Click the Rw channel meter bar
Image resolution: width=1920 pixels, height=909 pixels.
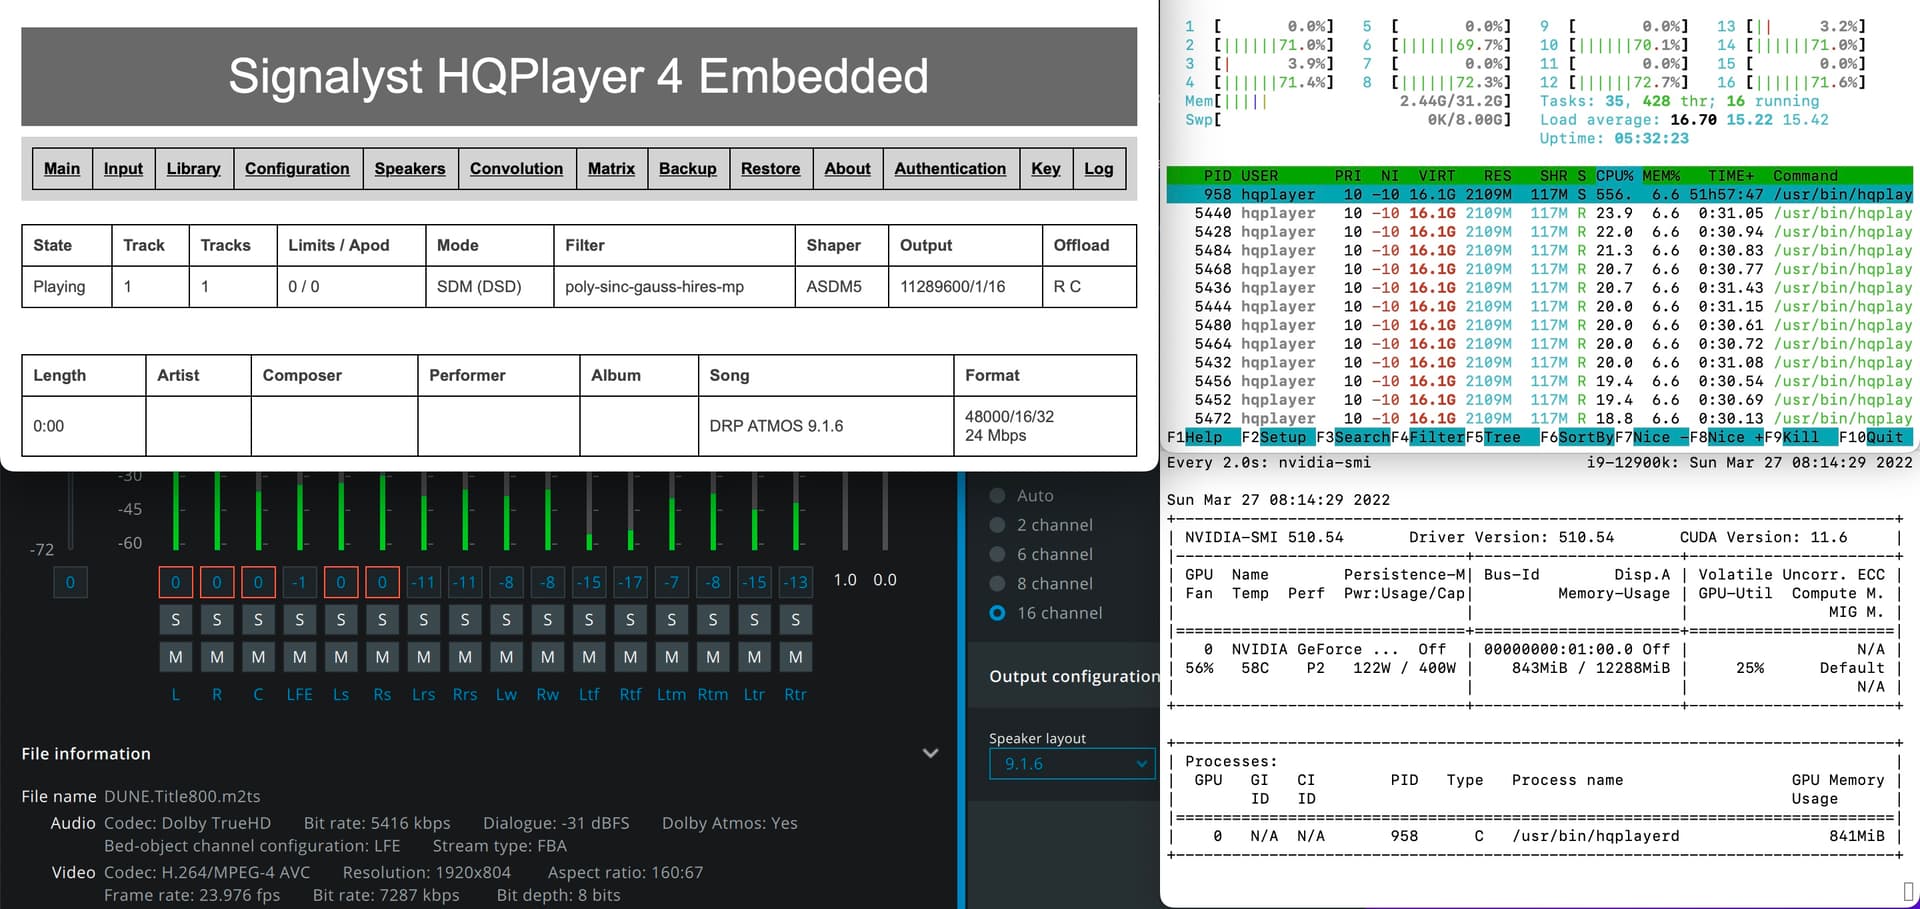548,510
